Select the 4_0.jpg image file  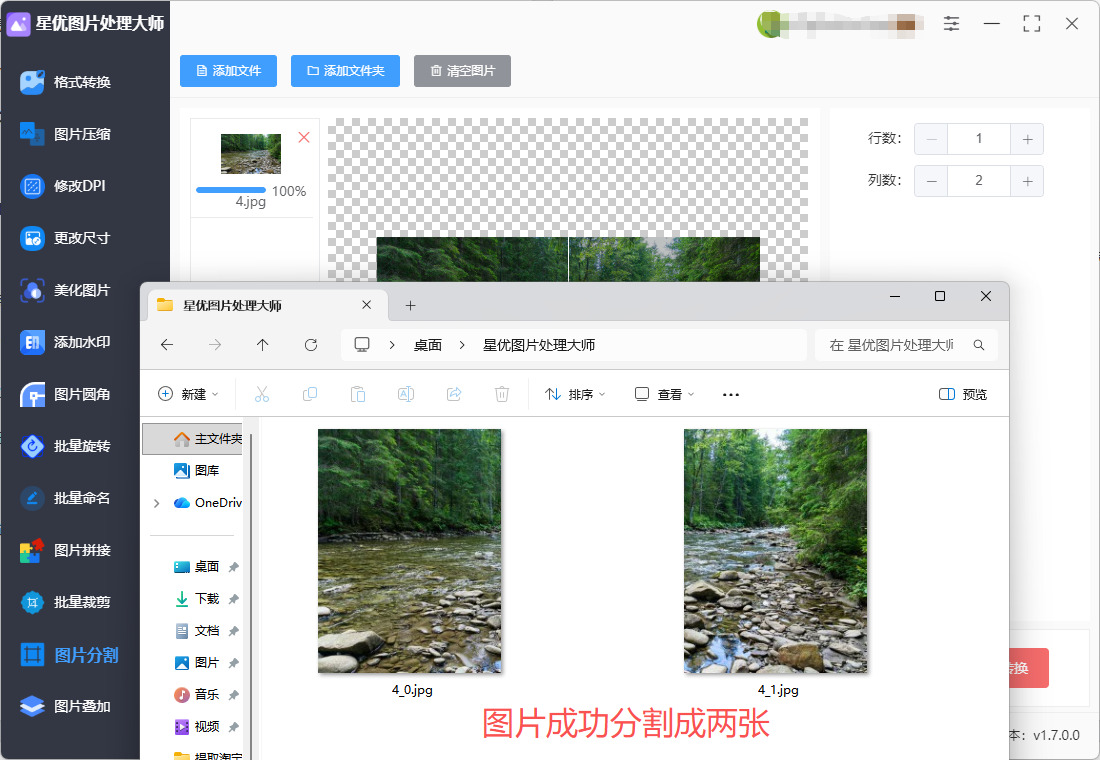411,563
